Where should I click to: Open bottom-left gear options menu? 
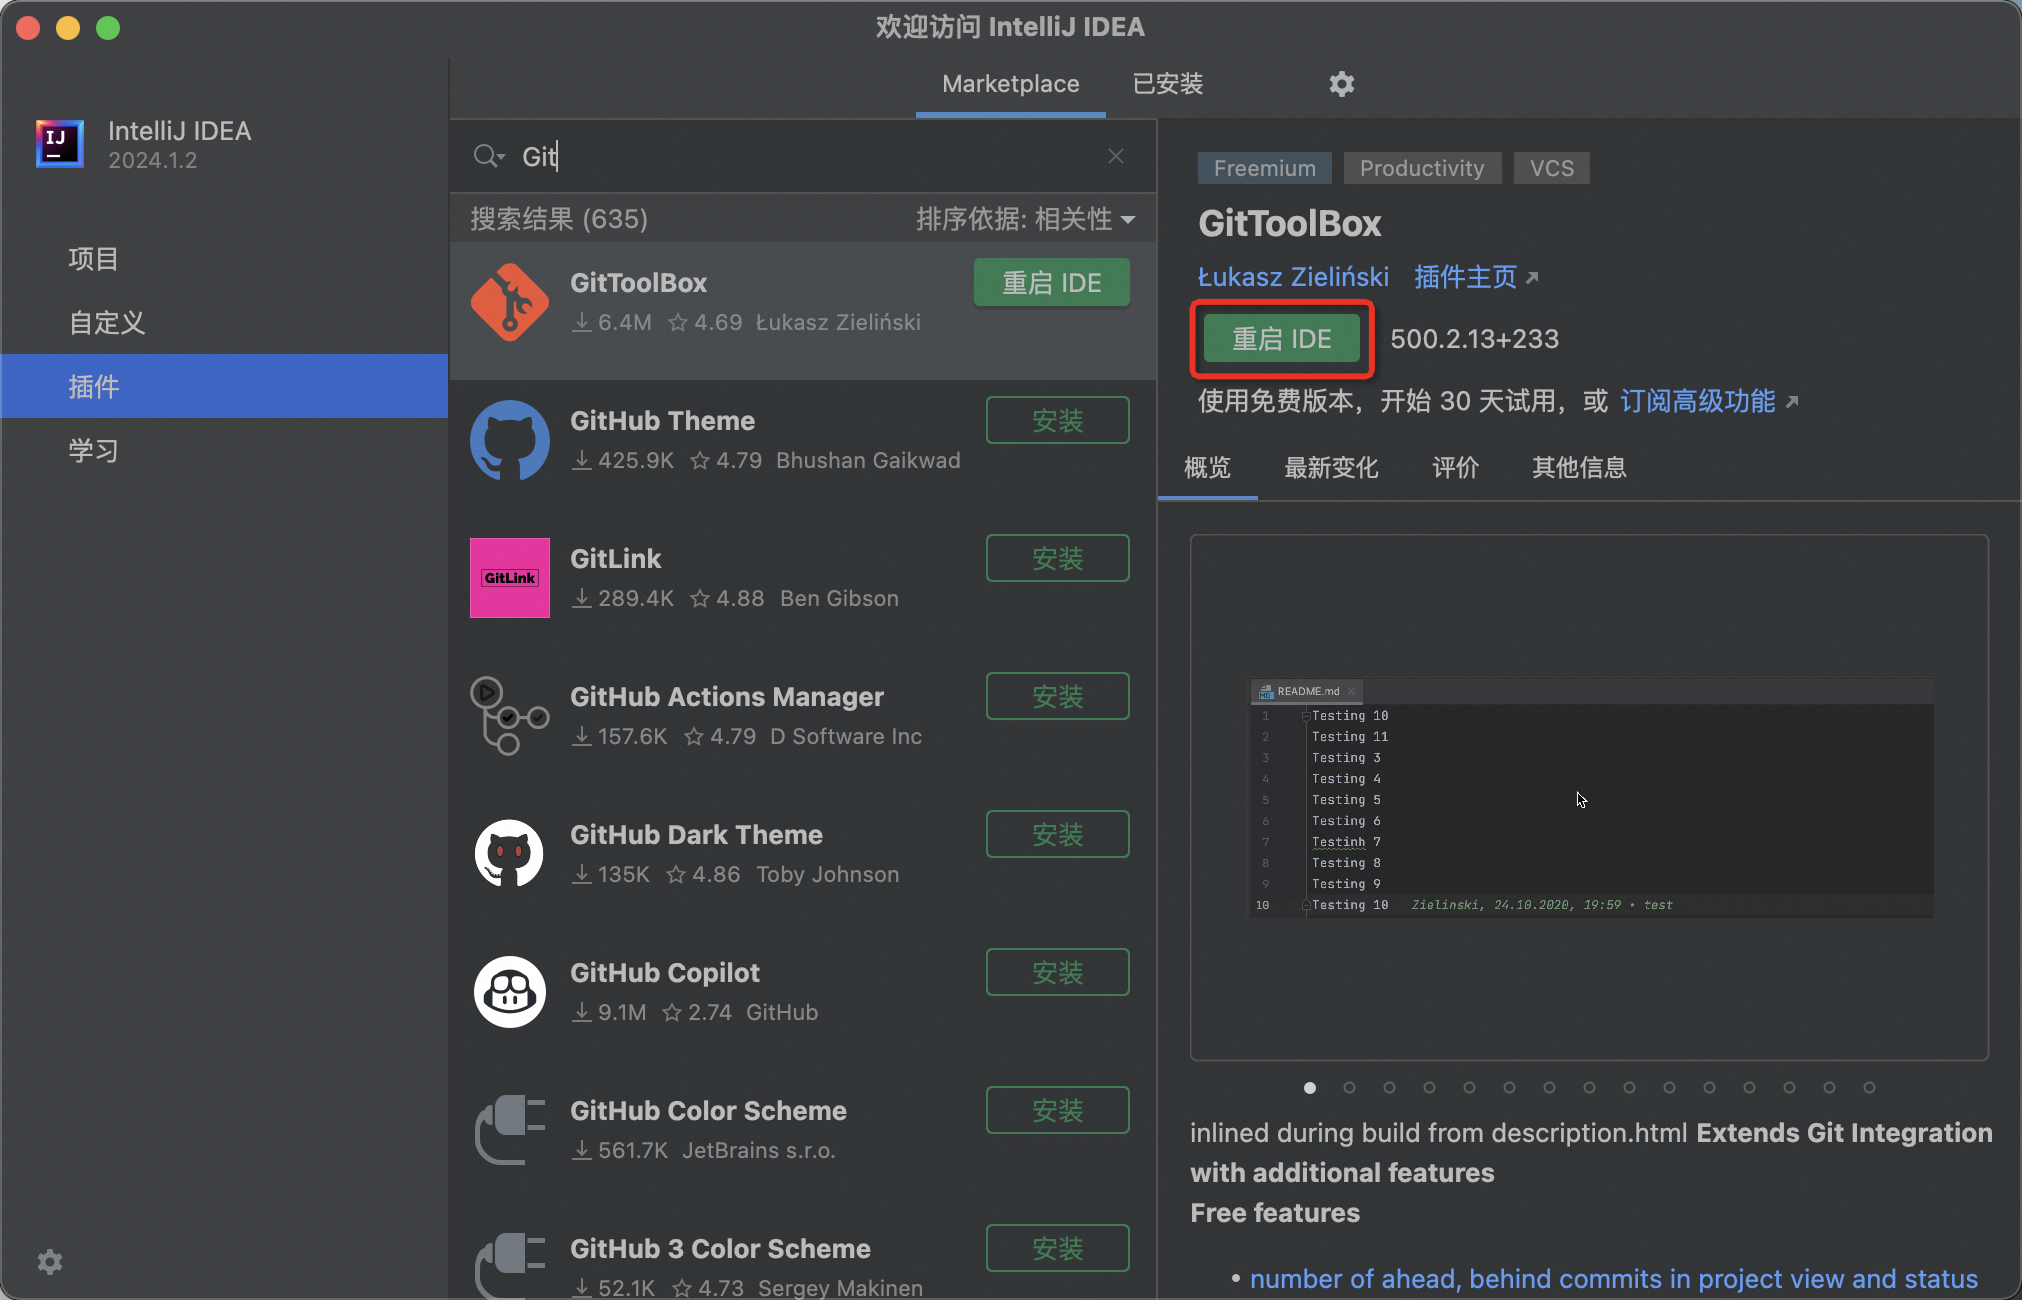(x=49, y=1262)
